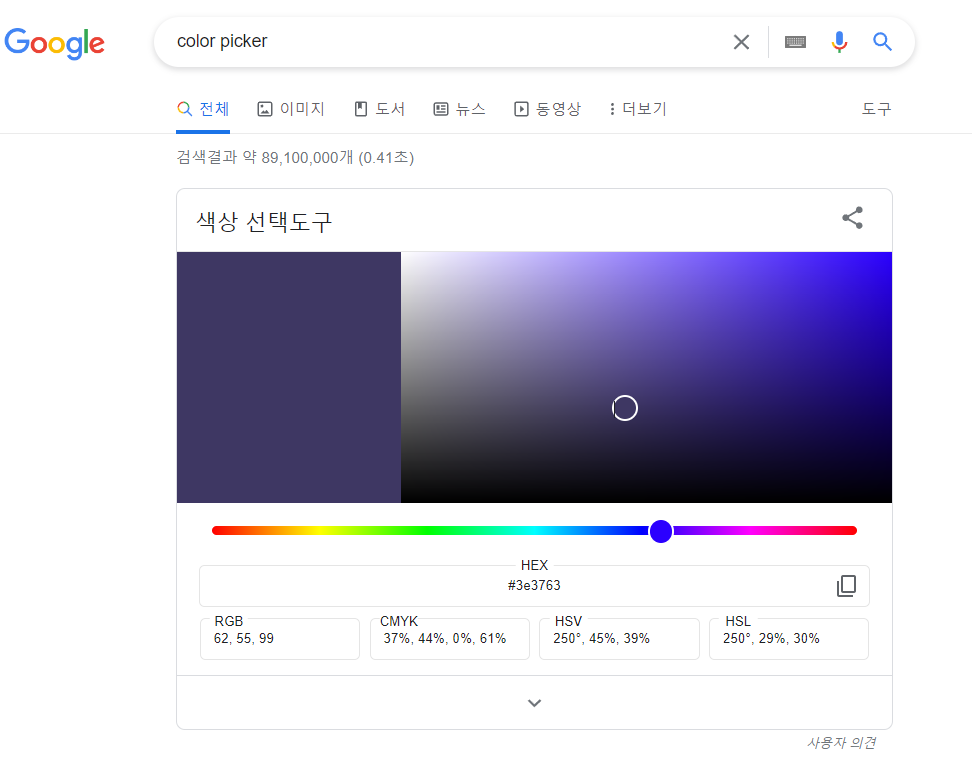This screenshot has width=972, height=779.
Task: Open the 동영상 search tab
Action: [x=548, y=108]
